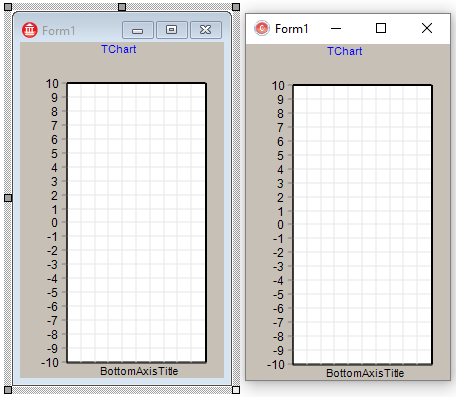Maximize the left designer Form1
The image size is (456, 397).
pos(172,30)
